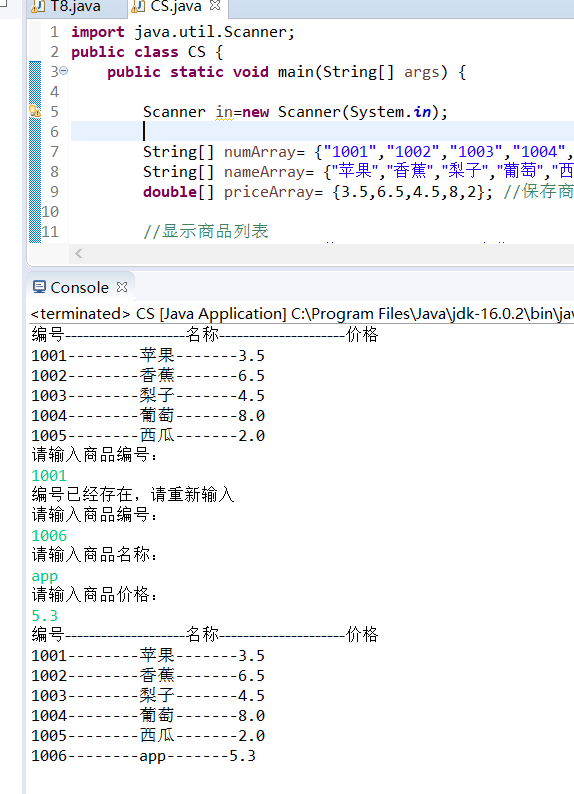Click the Java file icon on T8.java tab
This screenshot has height=794, width=574.
(x=38, y=7)
